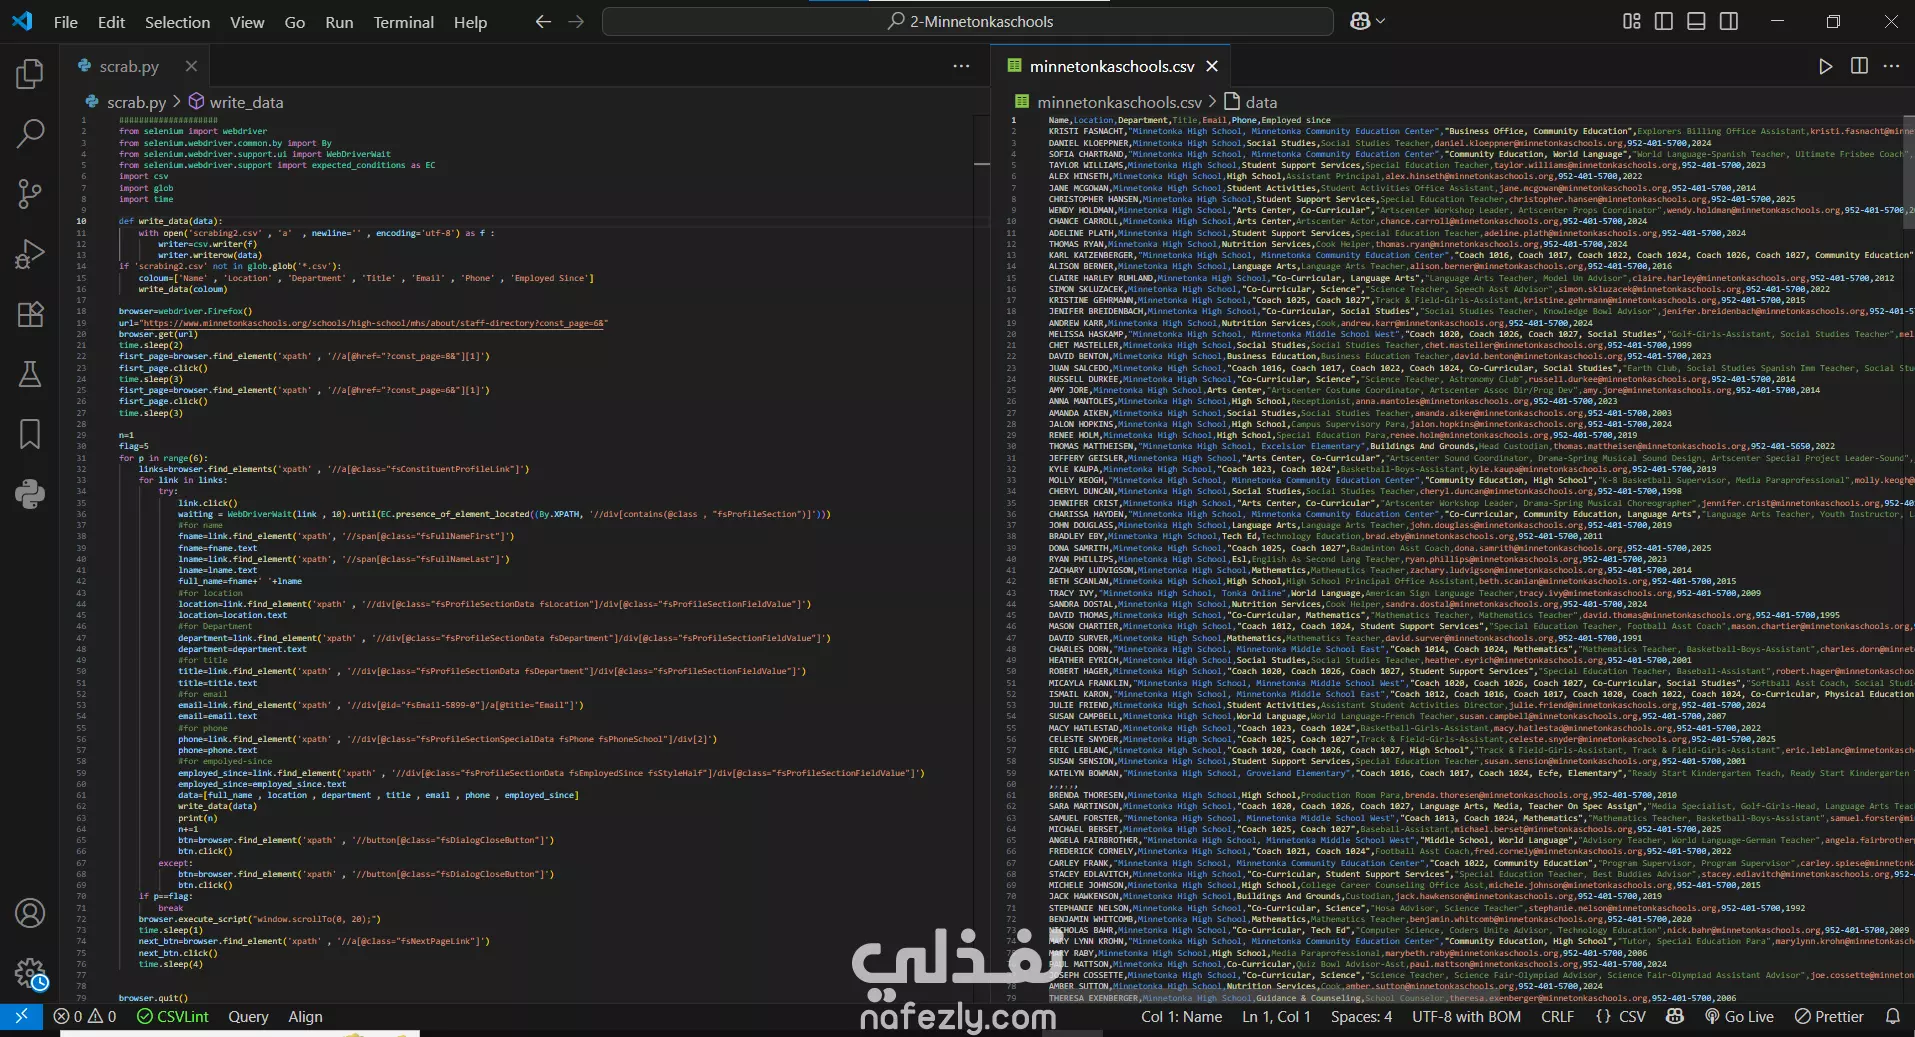This screenshot has width=1915, height=1037.
Task: Go back with the navigation arrow
Action: (x=543, y=21)
